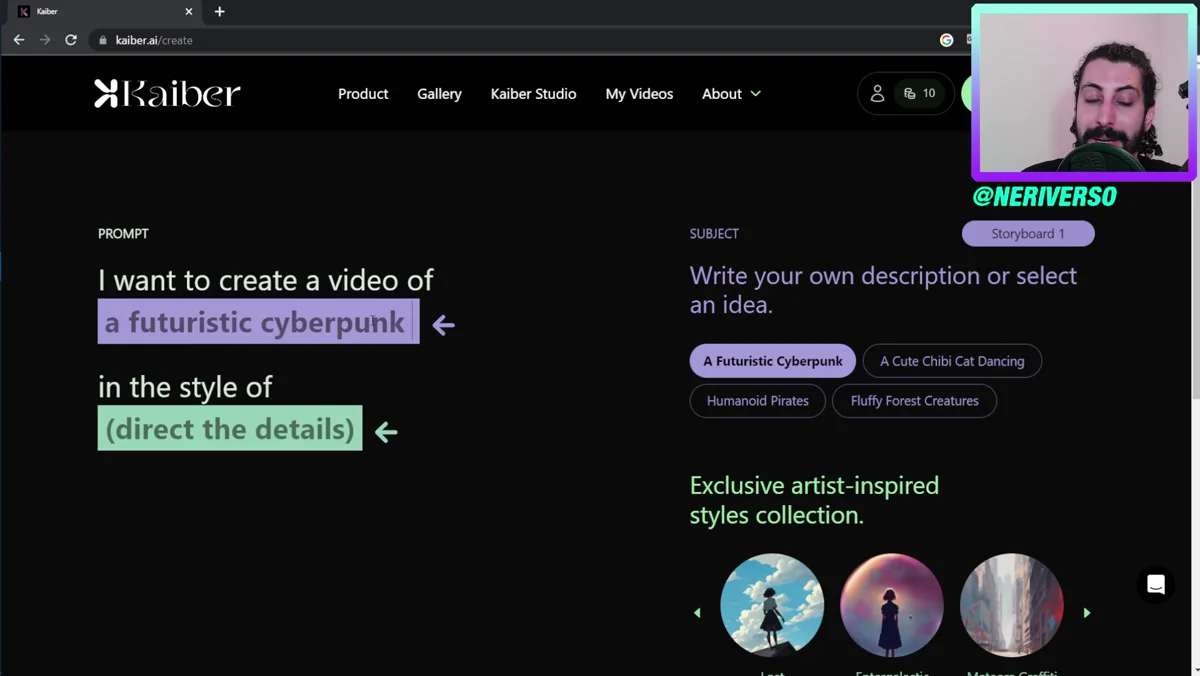Click the lock icon in address bar
Viewport: 1200px width, 676px height.
pyautogui.click(x=102, y=40)
